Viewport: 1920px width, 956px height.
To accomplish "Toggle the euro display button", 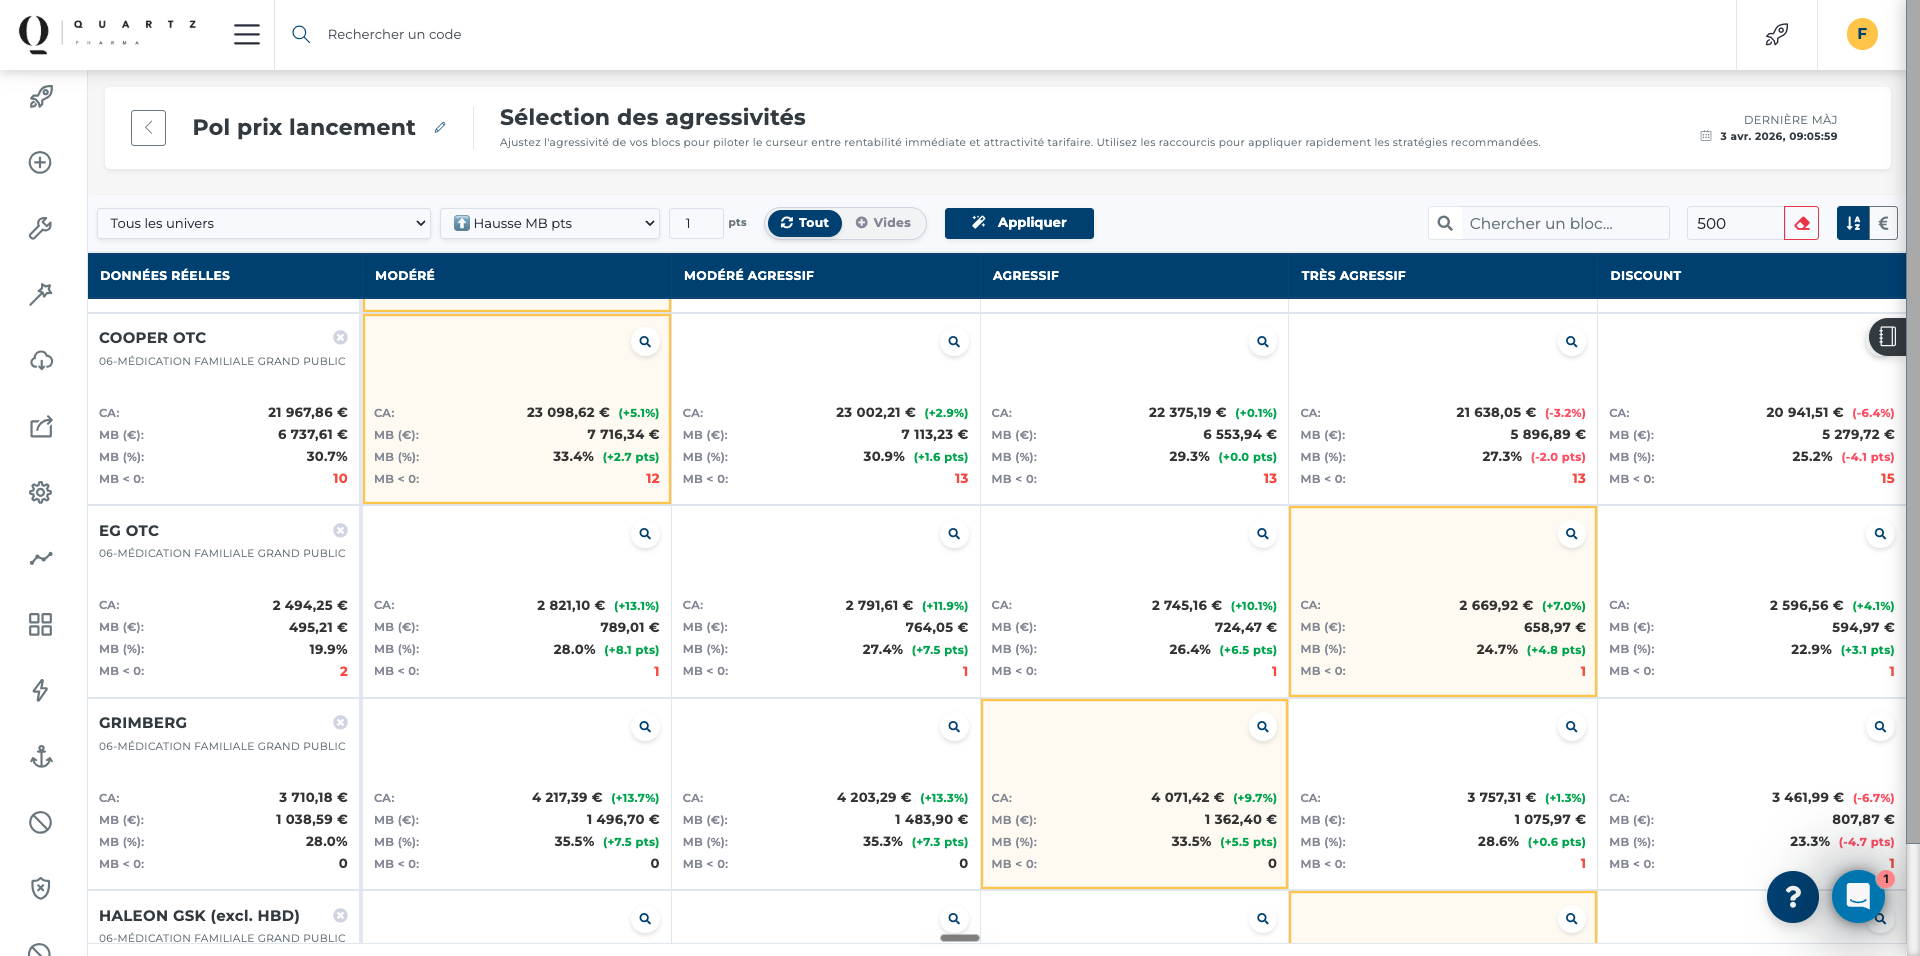I will (x=1884, y=223).
